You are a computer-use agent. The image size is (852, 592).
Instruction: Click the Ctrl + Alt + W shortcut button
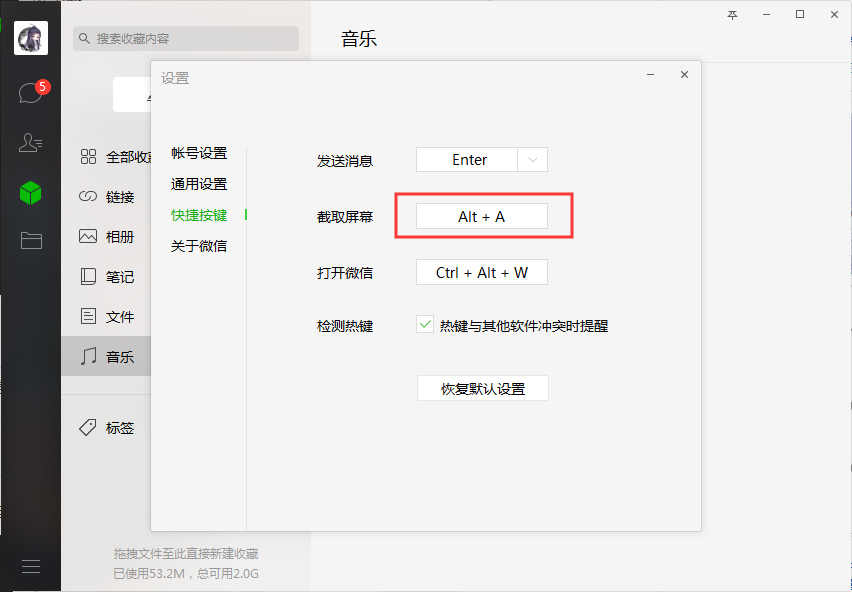tap(481, 272)
